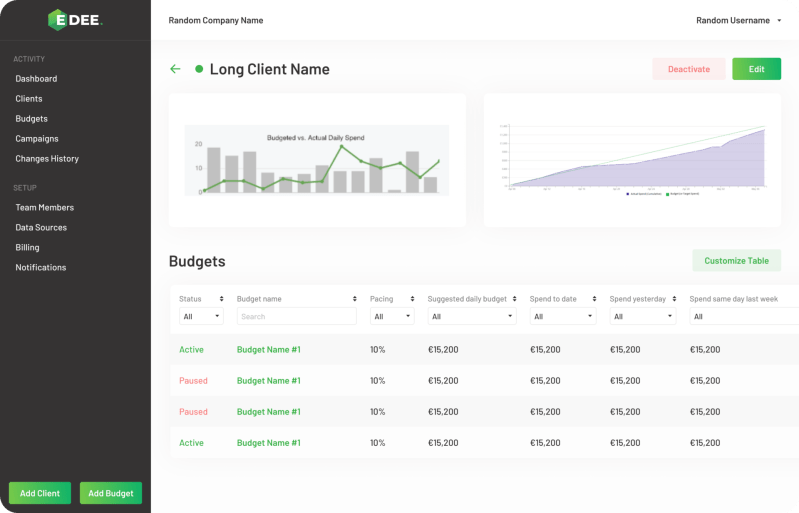Viewport: 799px width, 513px height.
Task: Open the Spend yesterday filter dropdown
Action: coord(643,316)
